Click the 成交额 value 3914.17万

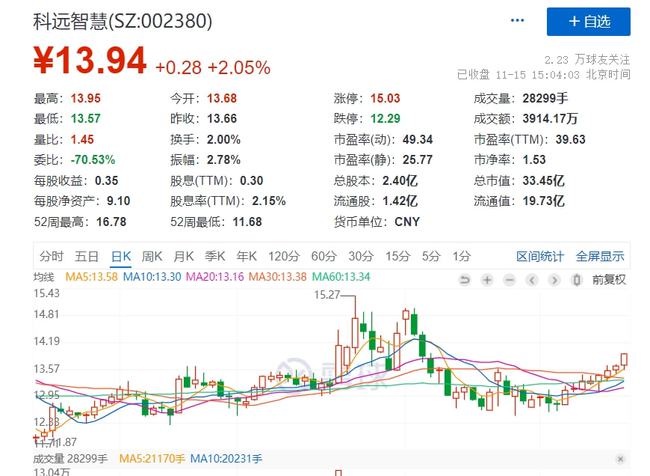[550, 119]
